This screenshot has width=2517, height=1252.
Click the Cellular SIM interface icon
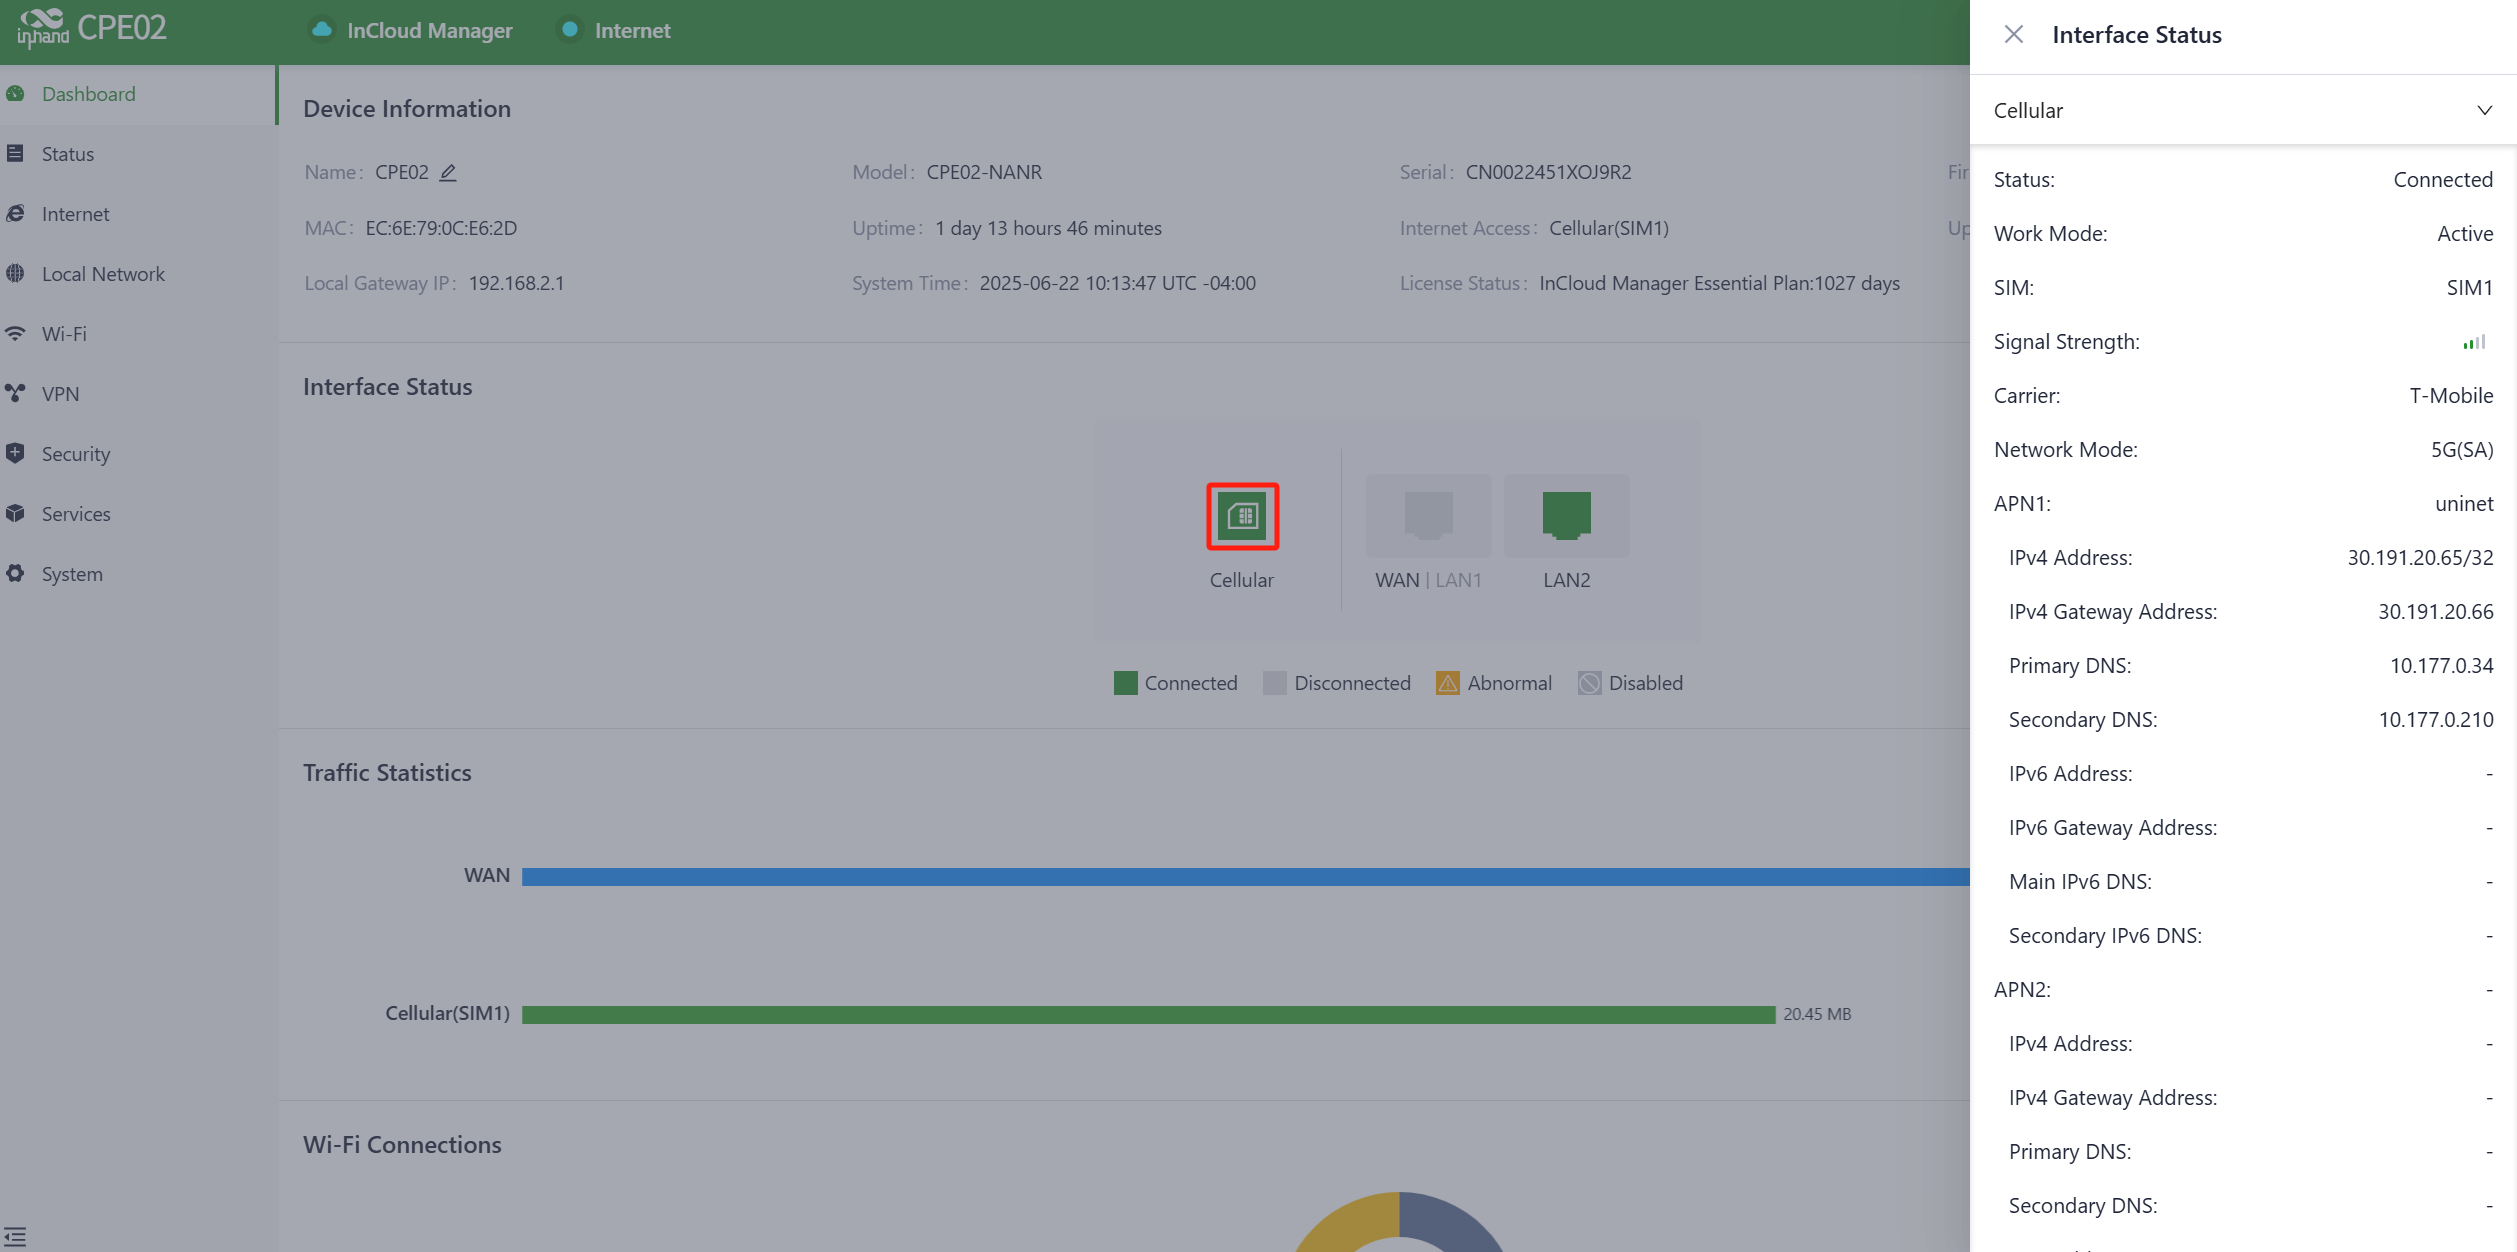pos(1242,516)
